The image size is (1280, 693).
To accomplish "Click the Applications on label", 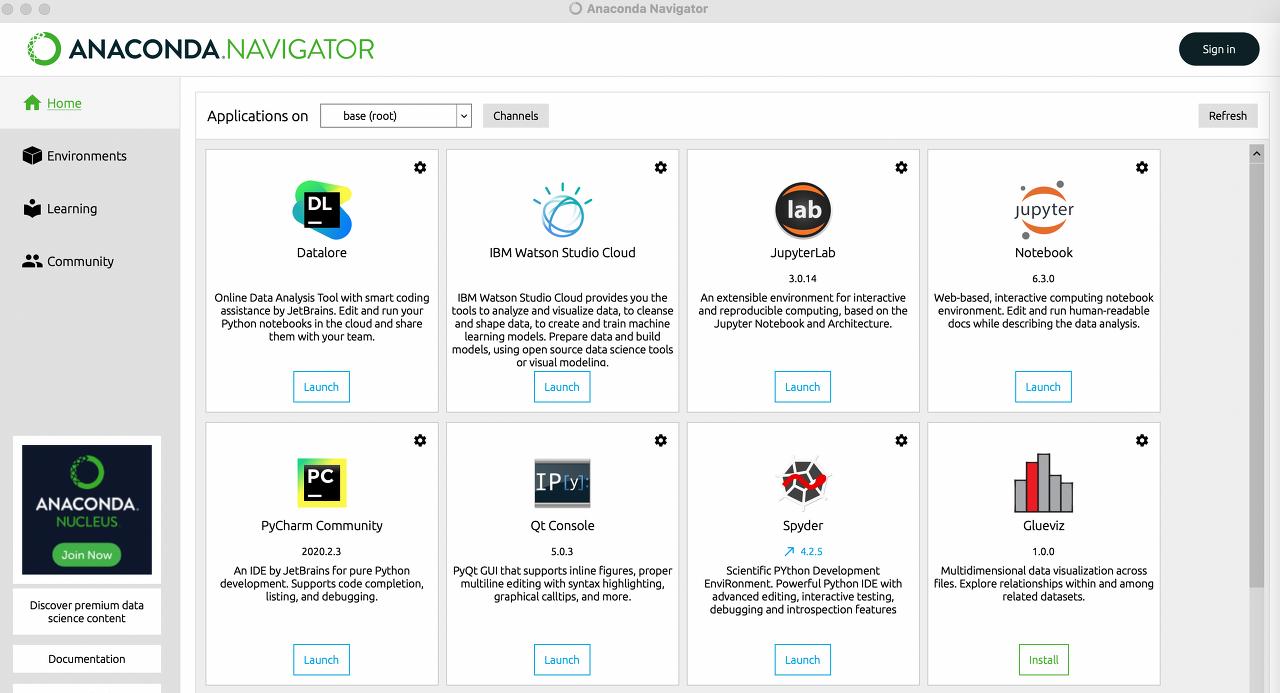I will 258,116.
